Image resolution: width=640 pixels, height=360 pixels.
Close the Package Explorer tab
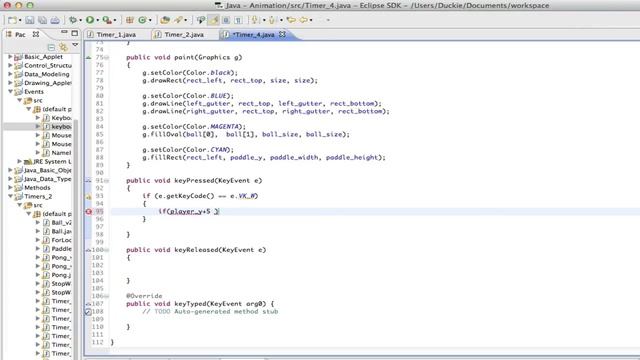pyautogui.click(x=36, y=34)
